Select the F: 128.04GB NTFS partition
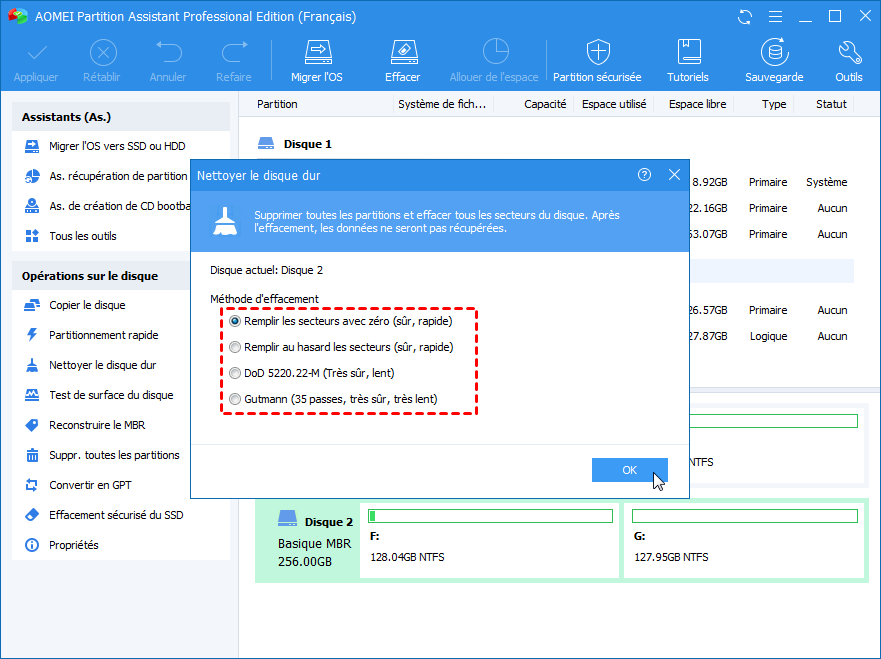The image size is (881, 659). (x=489, y=541)
